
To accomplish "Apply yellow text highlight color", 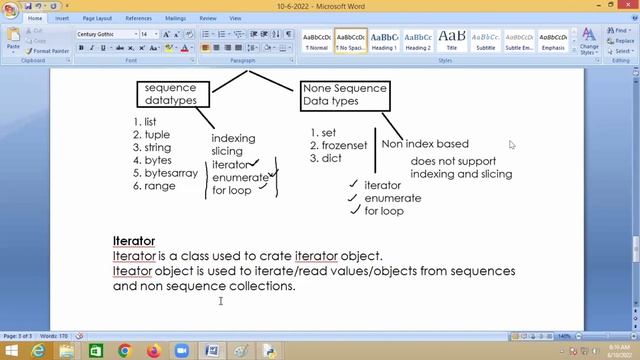I will [168, 48].
